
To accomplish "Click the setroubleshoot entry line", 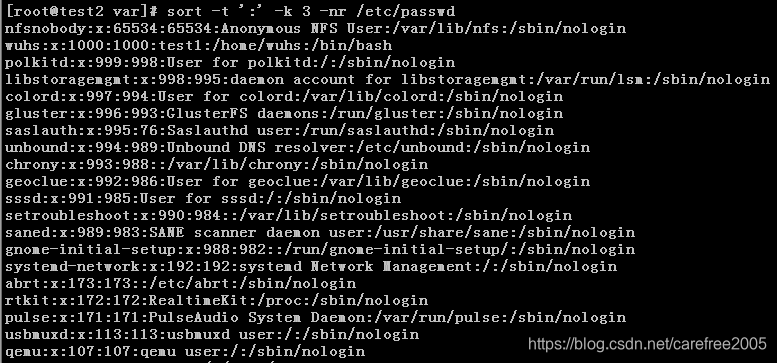I will (288, 215).
